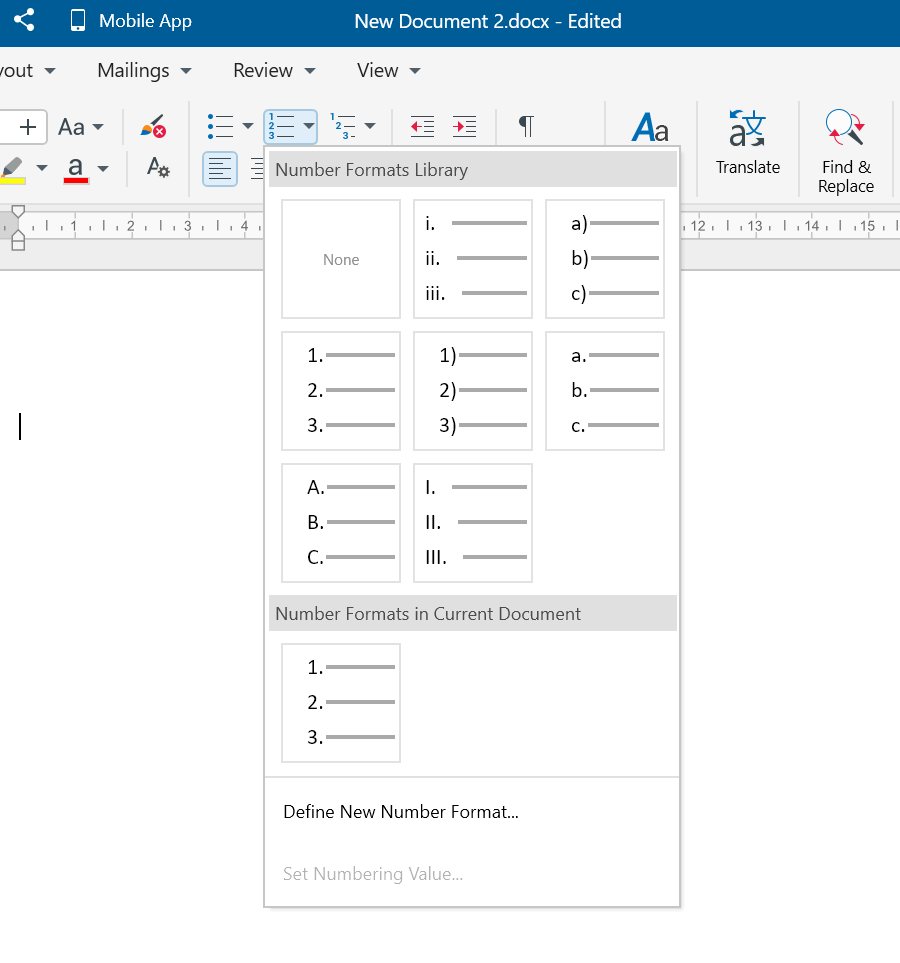Open the View menu
The width and height of the screenshot is (900, 963).
(x=388, y=71)
